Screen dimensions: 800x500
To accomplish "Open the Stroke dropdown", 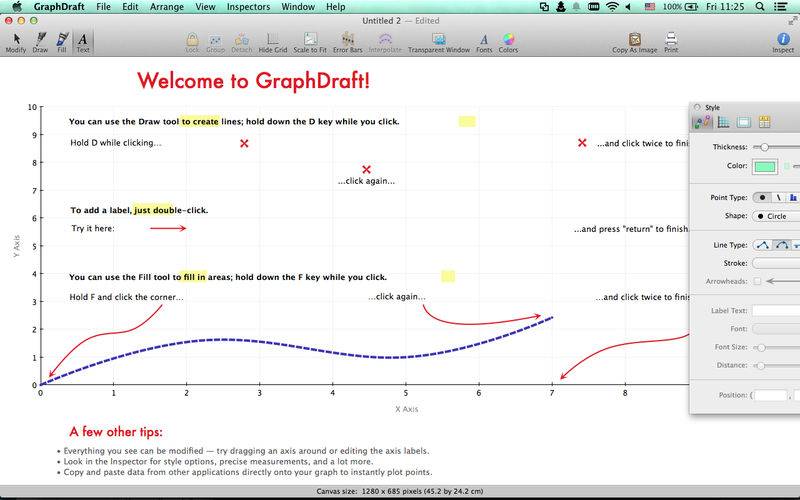I will click(x=776, y=263).
